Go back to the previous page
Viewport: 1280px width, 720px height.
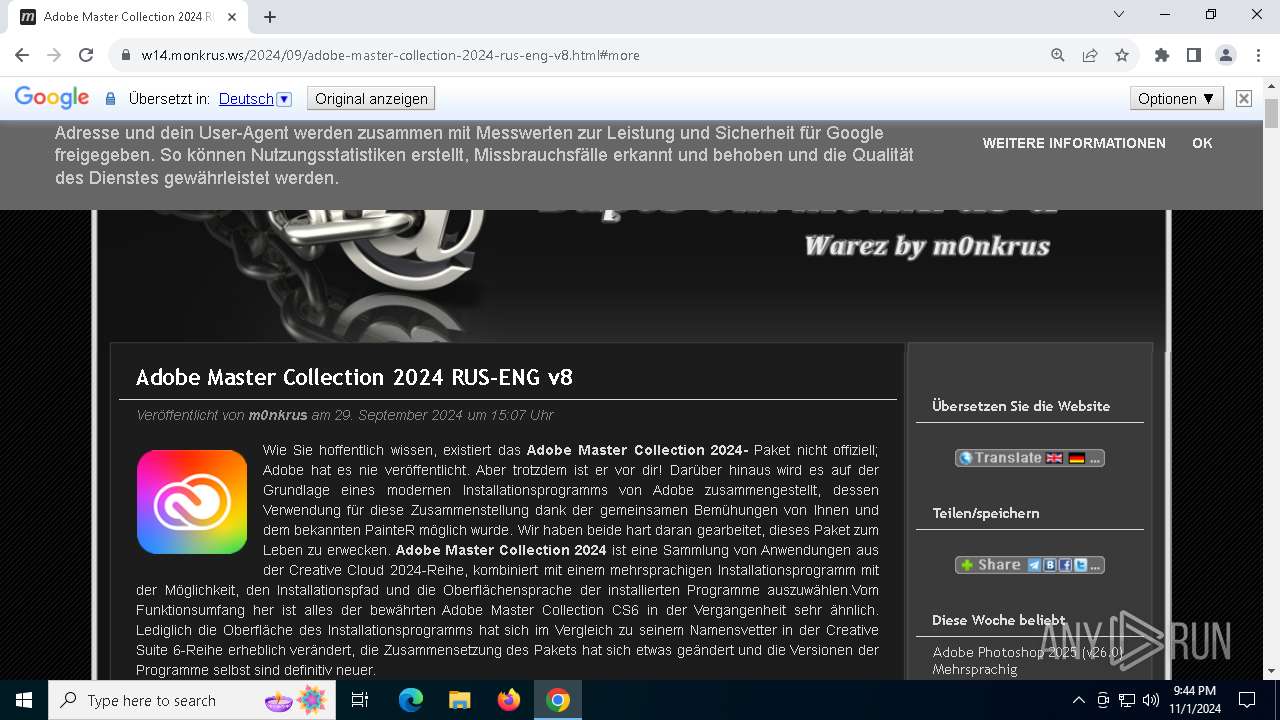[22, 55]
